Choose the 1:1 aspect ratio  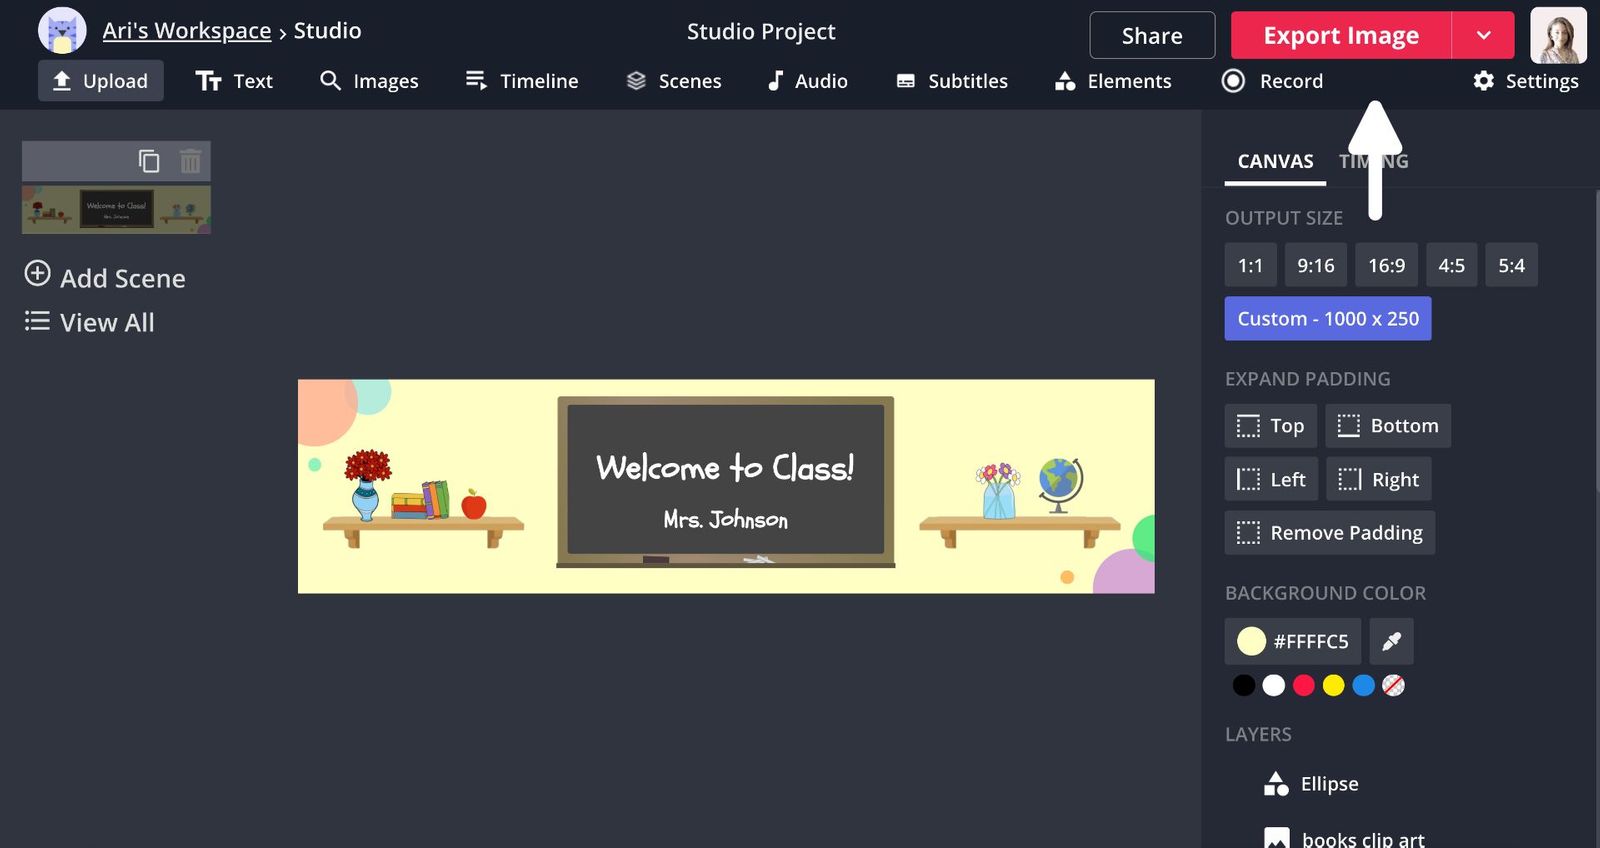(x=1250, y=265)
